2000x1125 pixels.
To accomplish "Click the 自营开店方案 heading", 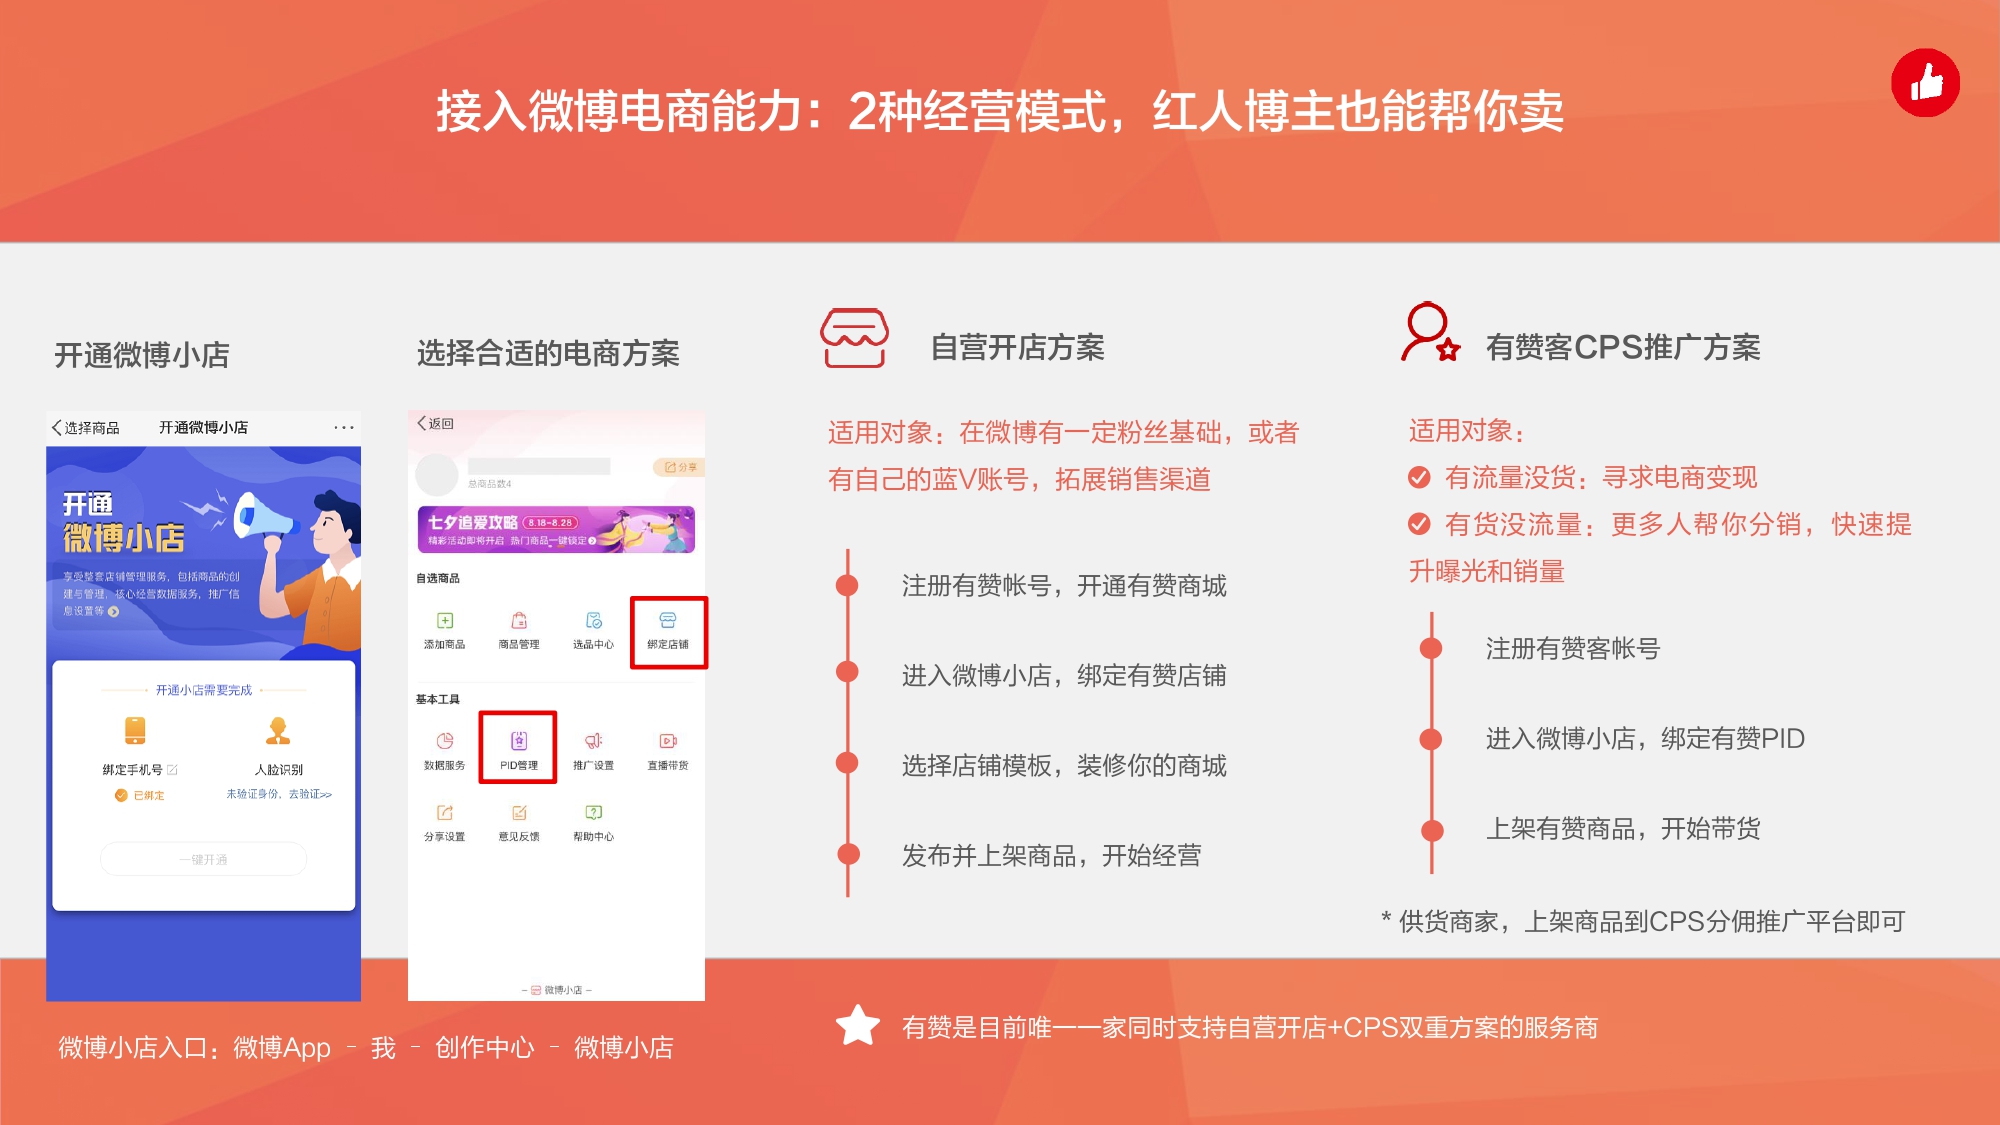I will [x=1017, y=347].
